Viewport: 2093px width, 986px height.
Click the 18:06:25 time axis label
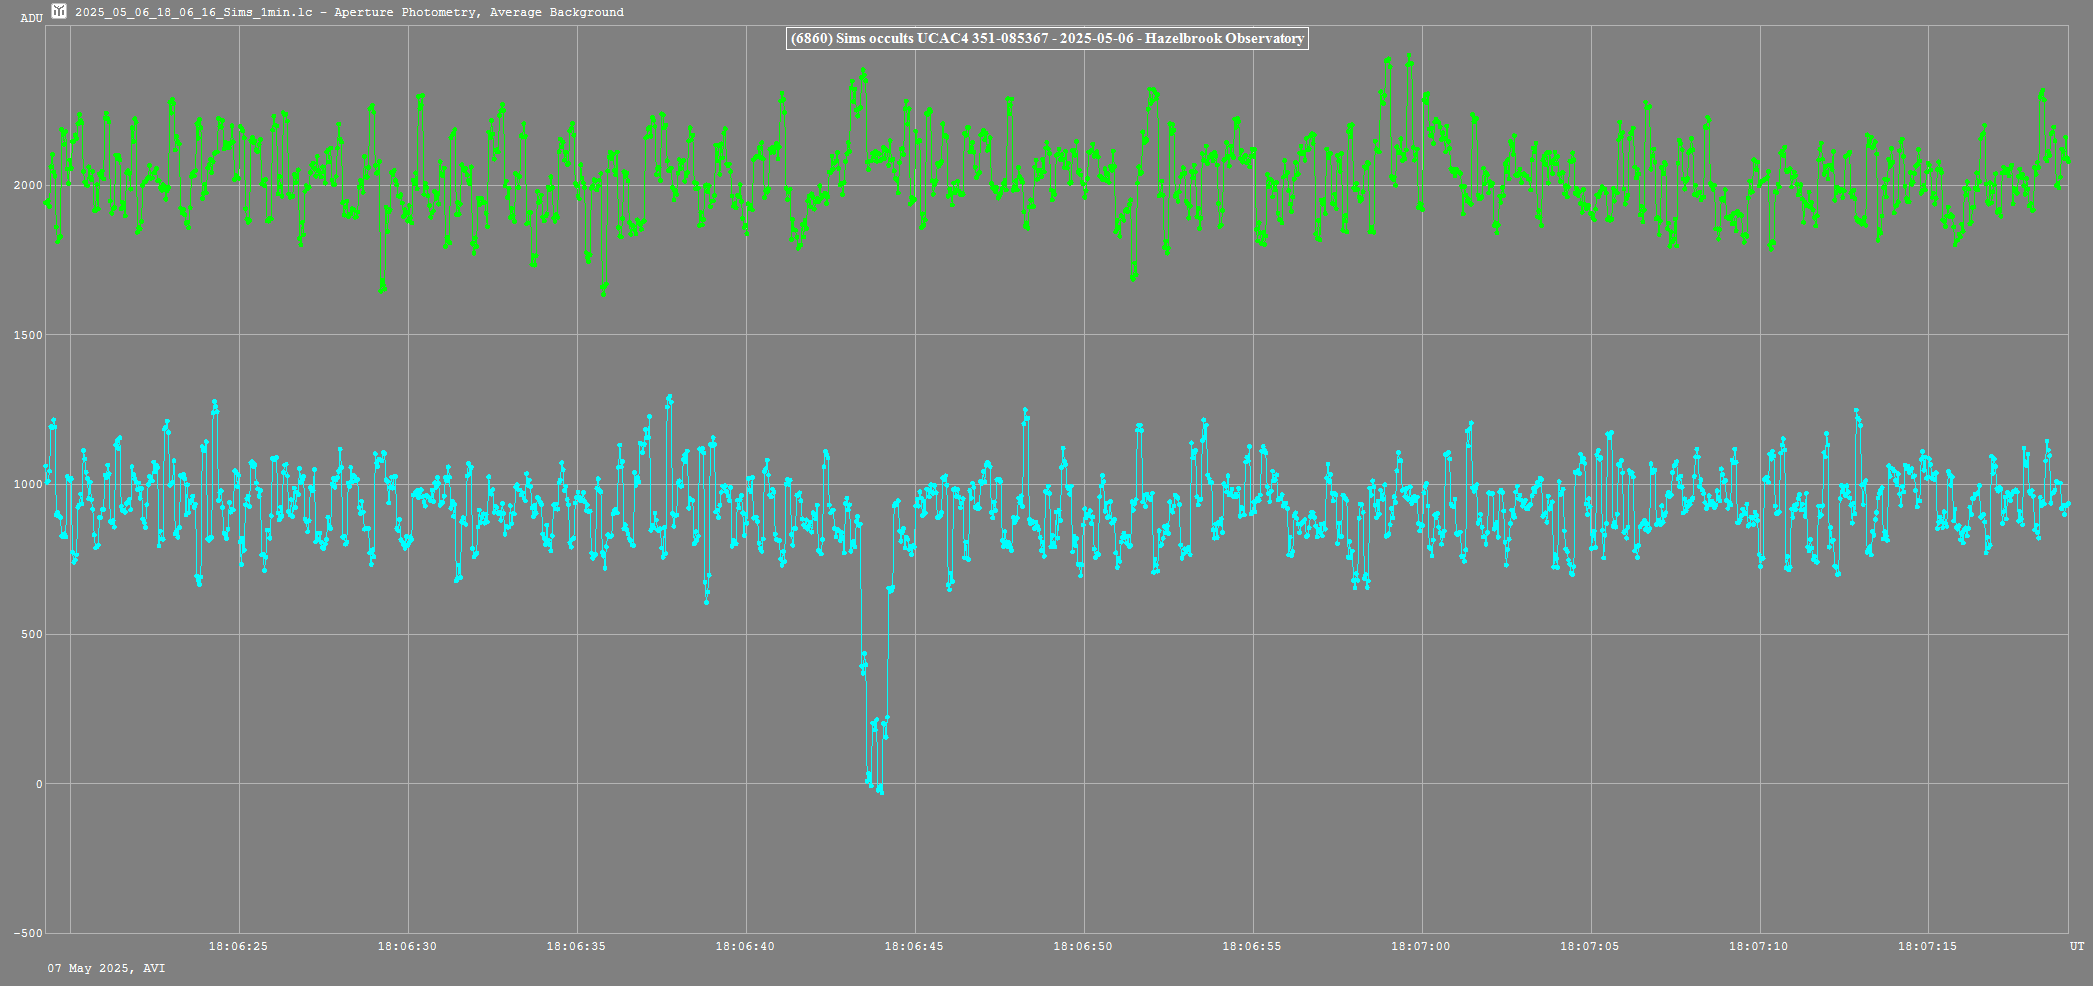(x=238, y=946)
